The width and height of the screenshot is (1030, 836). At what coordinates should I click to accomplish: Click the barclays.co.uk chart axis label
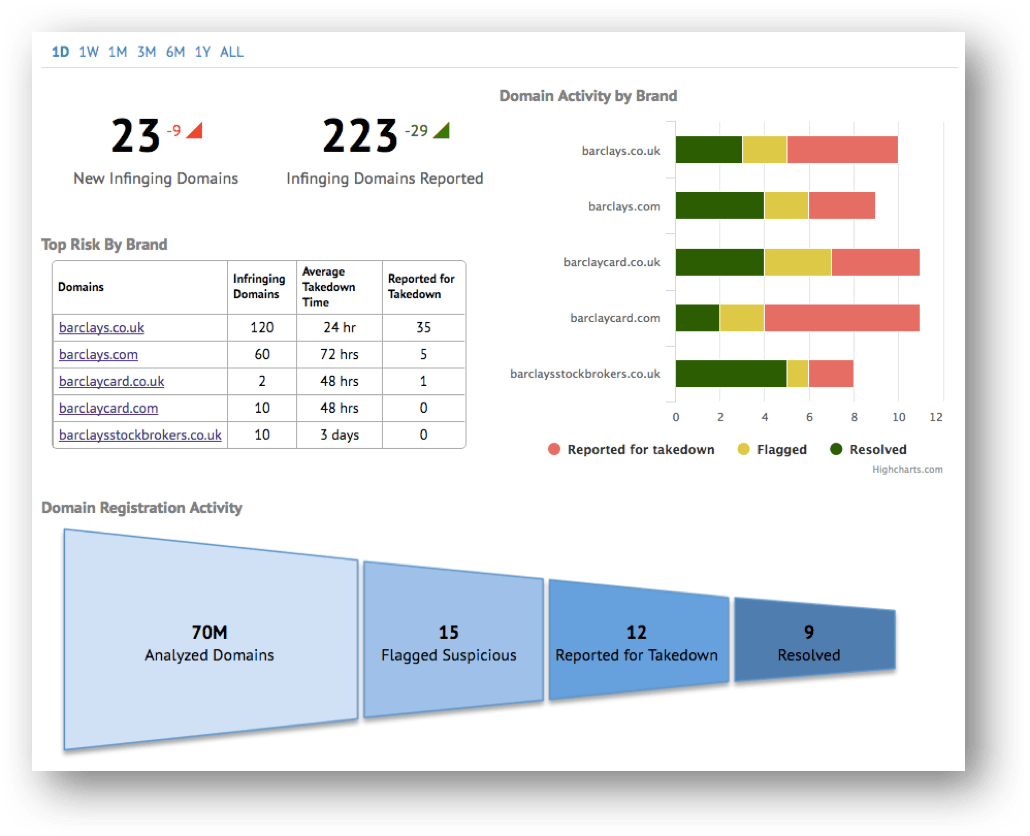[621, 151]
